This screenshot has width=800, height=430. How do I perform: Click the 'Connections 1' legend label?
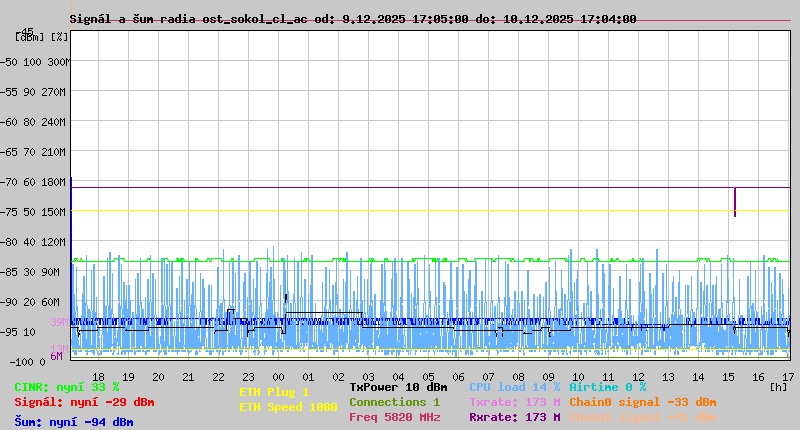[394, 402]
